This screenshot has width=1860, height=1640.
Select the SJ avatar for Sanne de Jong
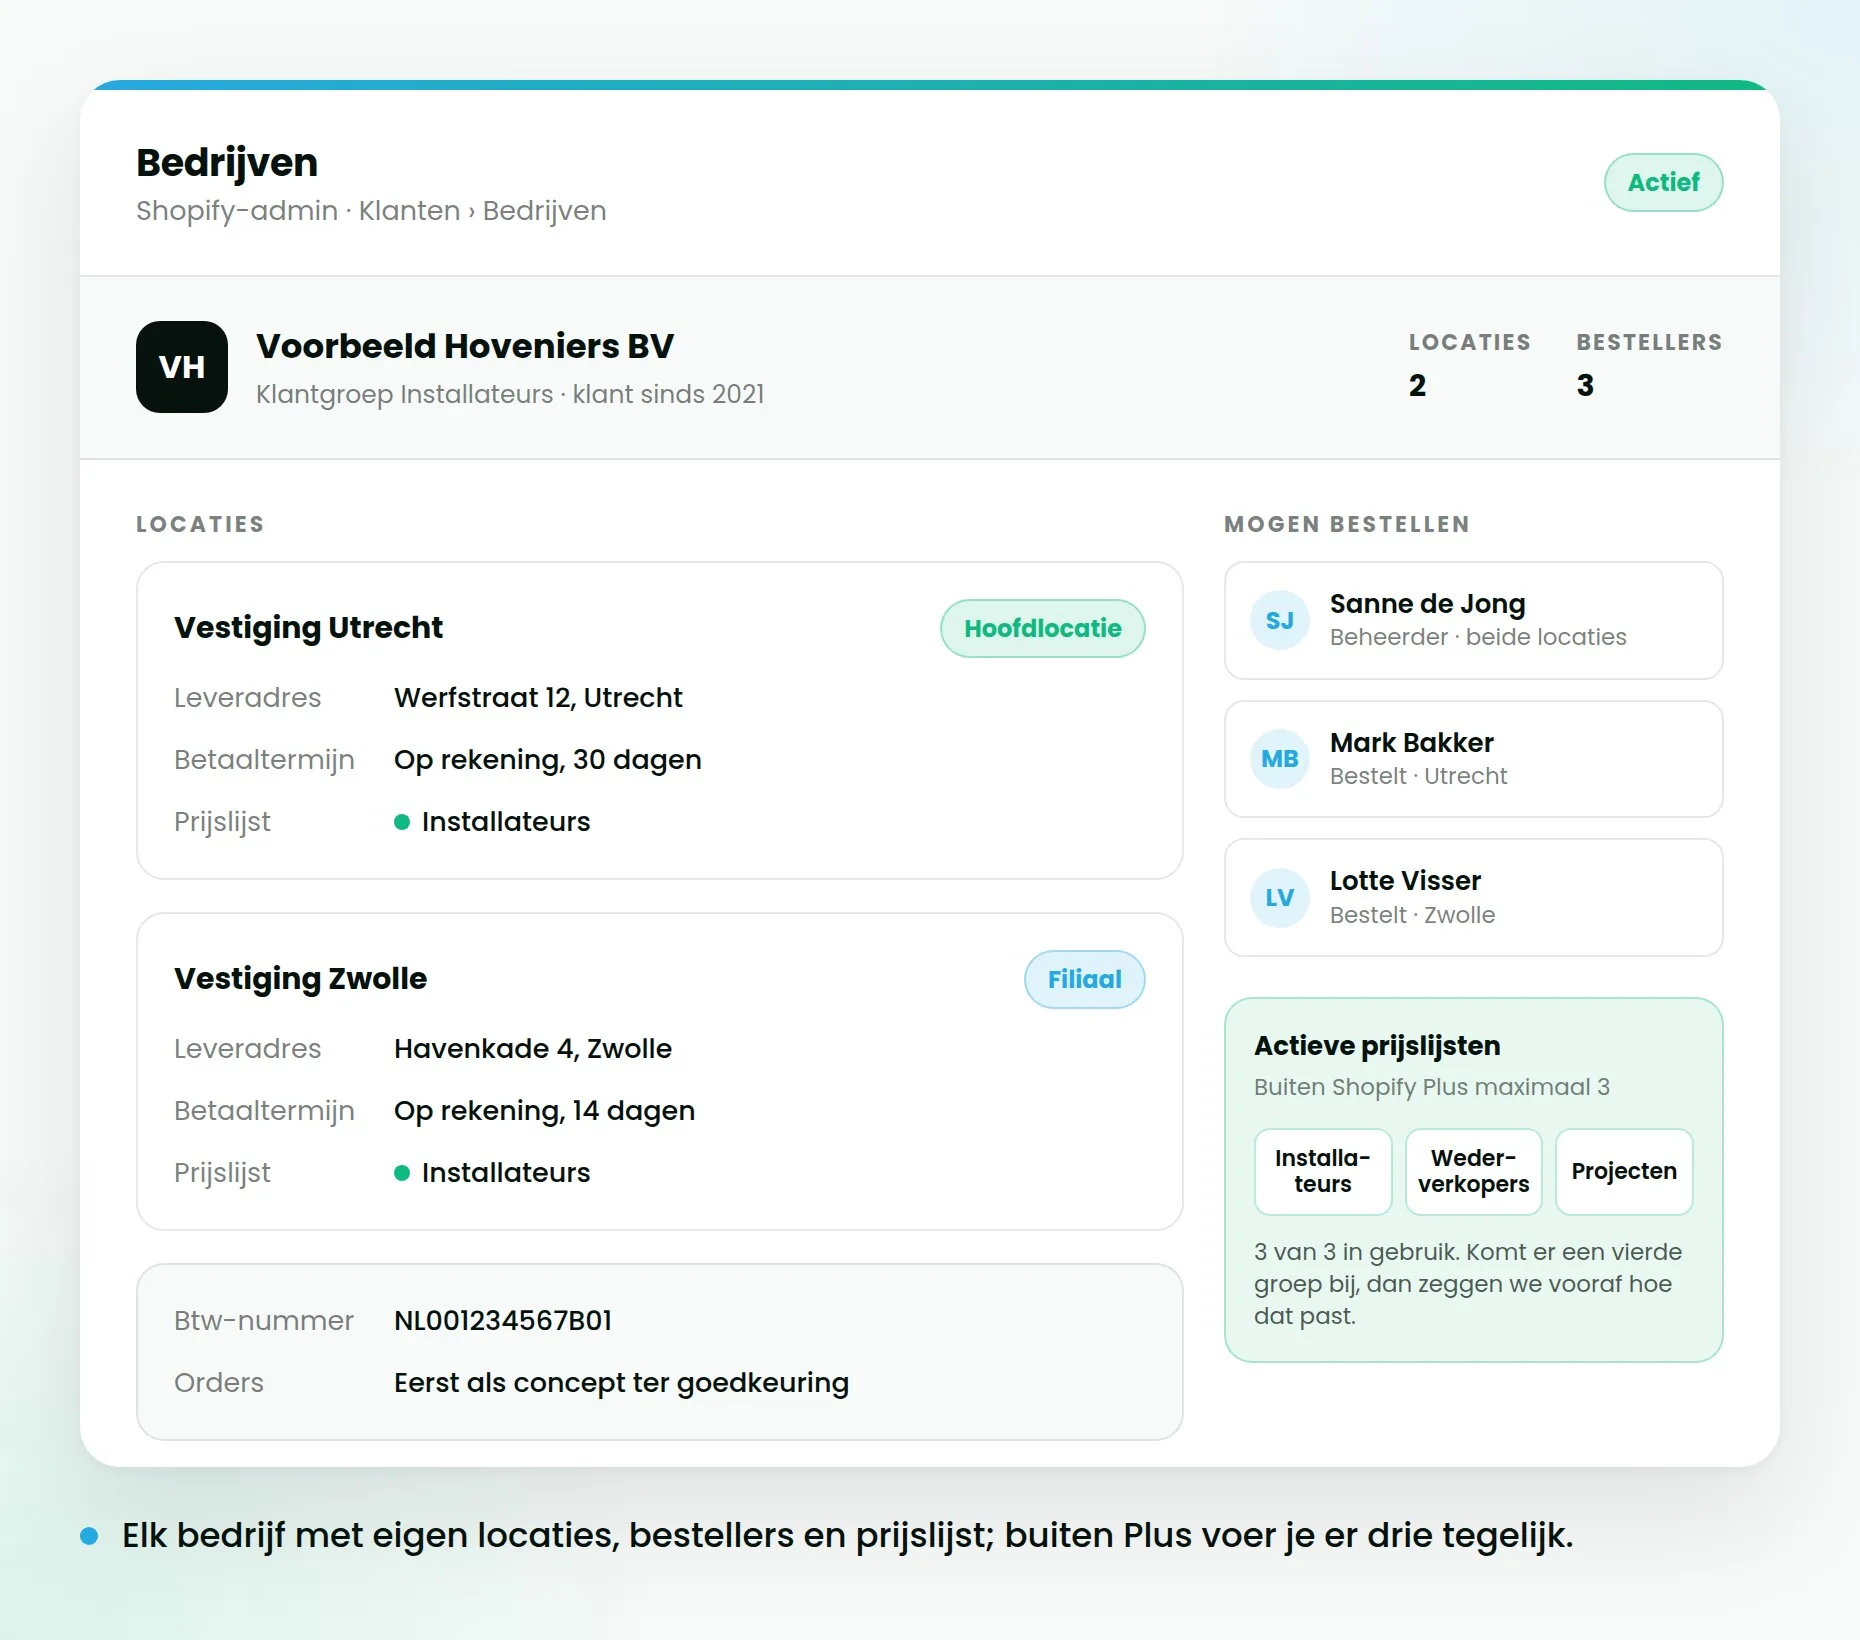1280,620
